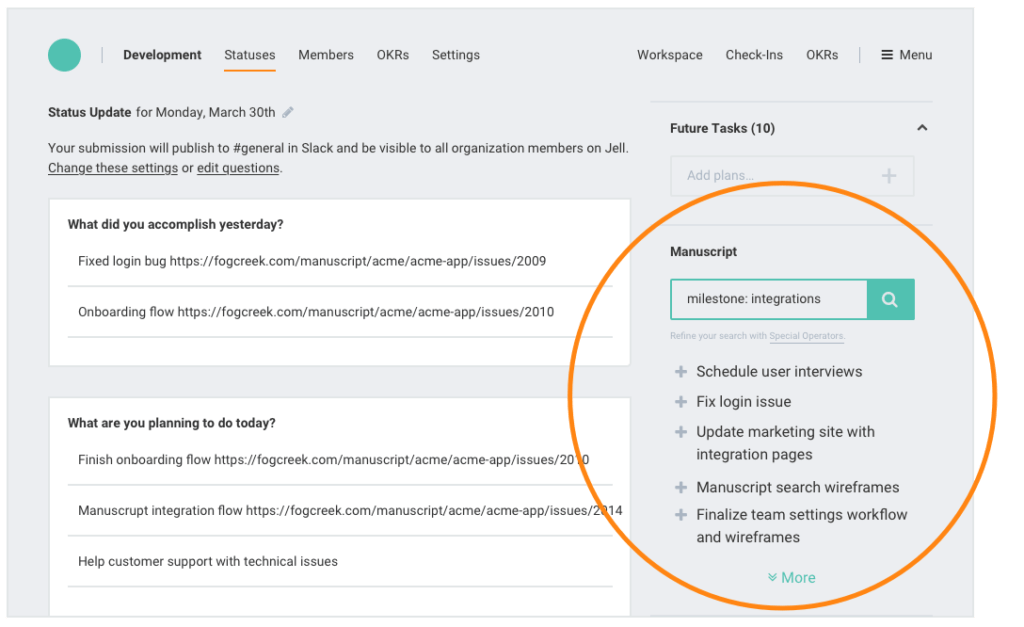
Task: Click plus icon beside 'Update marketing site'
Action: point(680,432)
